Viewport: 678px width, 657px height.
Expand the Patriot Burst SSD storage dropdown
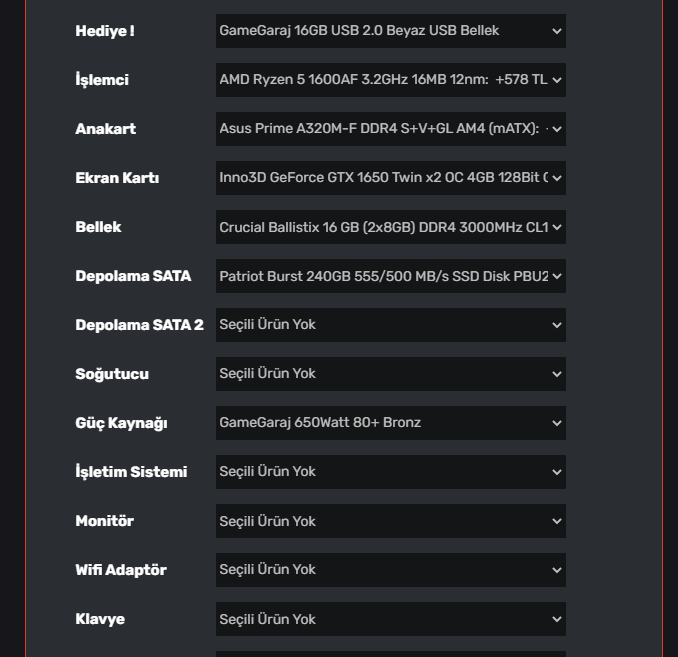pyautogui.click(x=390, y=276)
